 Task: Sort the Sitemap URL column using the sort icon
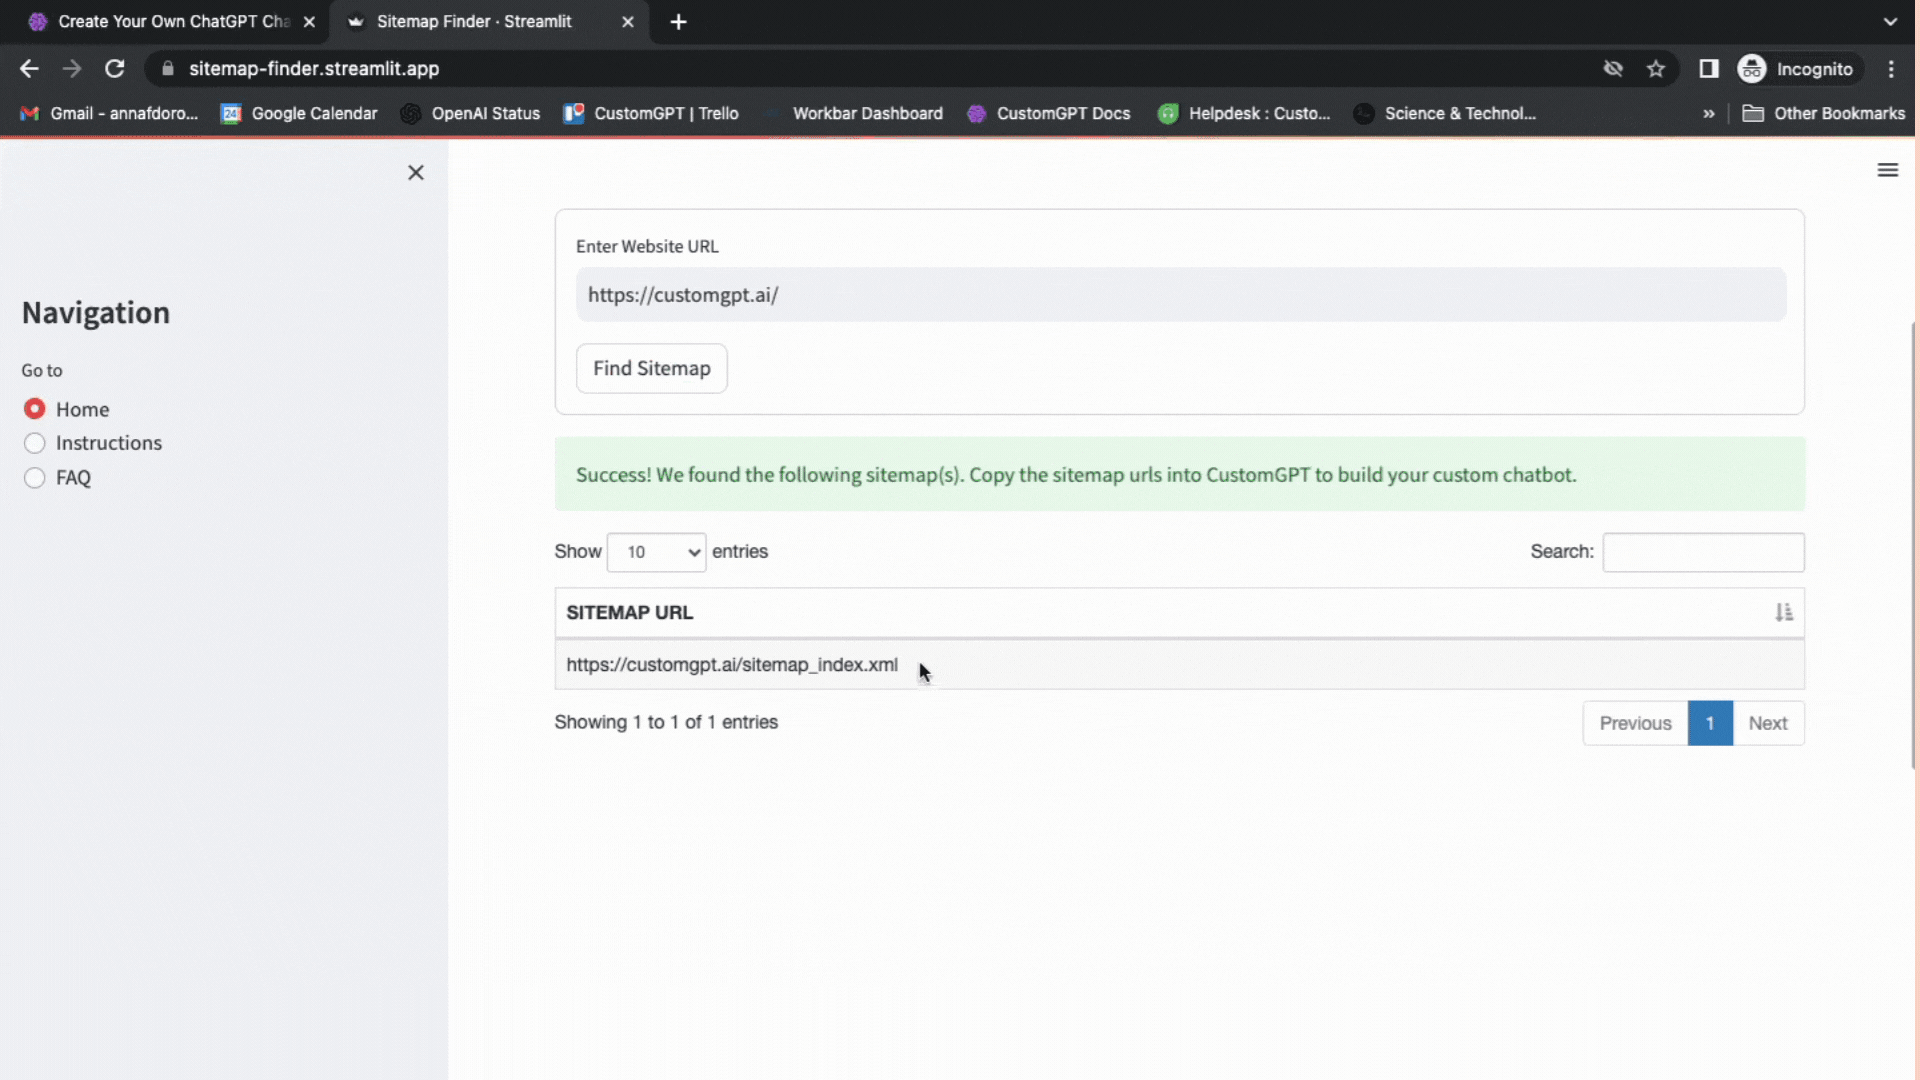[x=1783, y=612]
